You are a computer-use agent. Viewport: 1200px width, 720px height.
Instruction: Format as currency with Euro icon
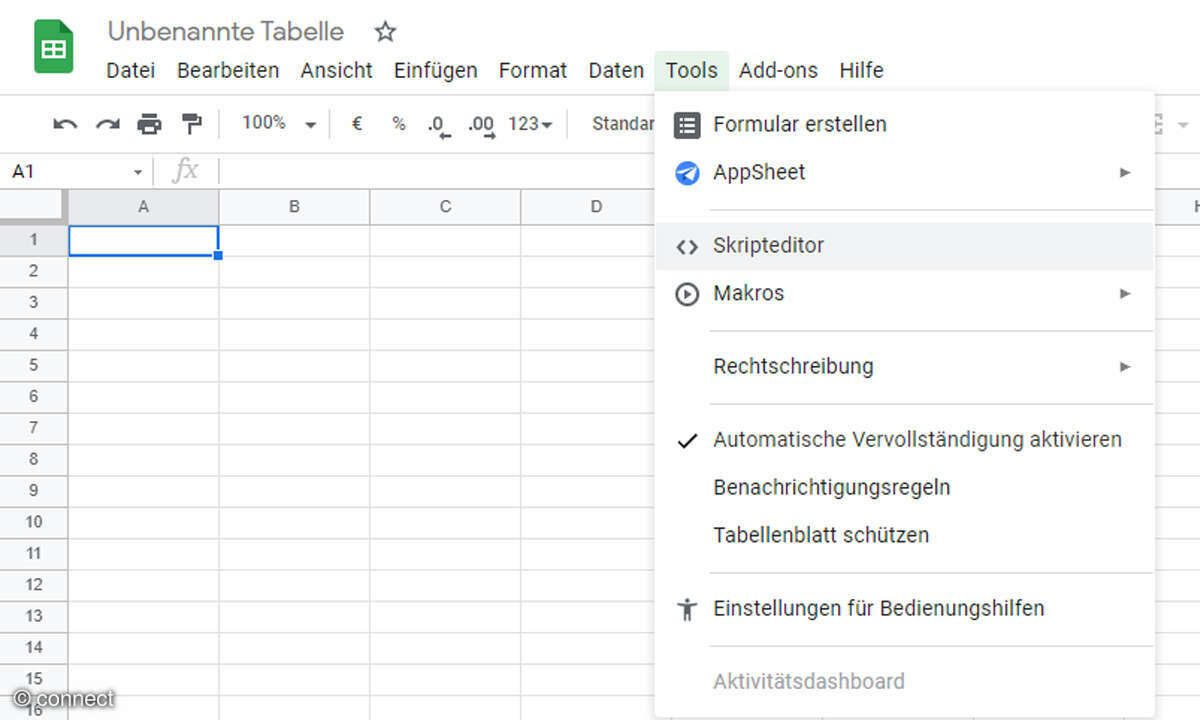[x=357, y=124]
